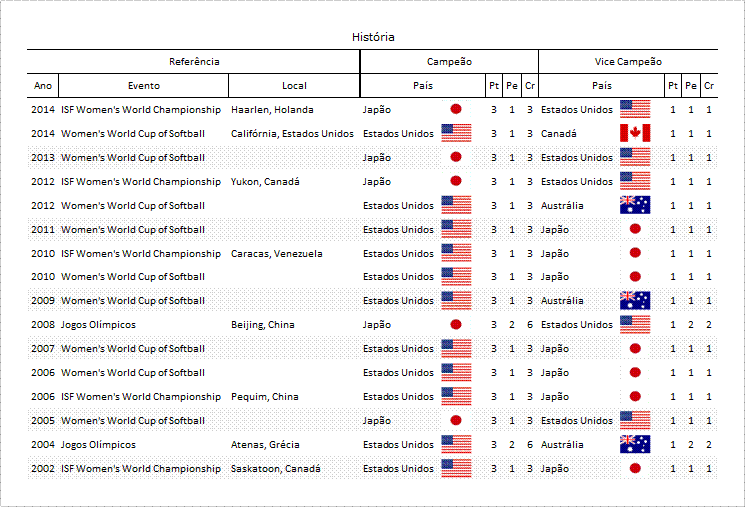
Task: Click United States vice-champion flag in Haarlen row
Action: [635, 109]
